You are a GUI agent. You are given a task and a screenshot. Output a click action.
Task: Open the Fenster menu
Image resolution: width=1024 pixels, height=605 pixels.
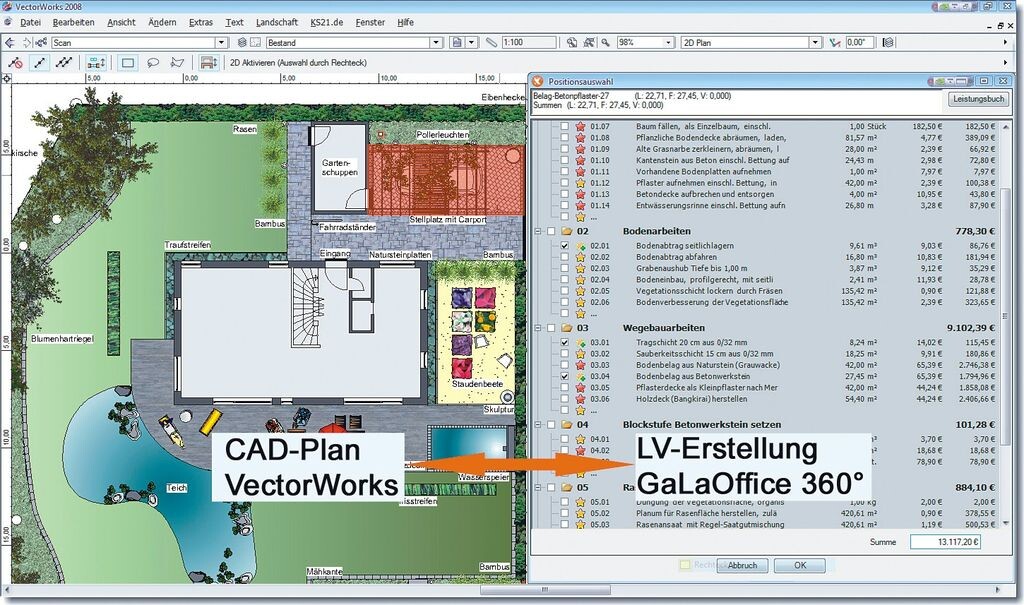click(x=370, y=22)
